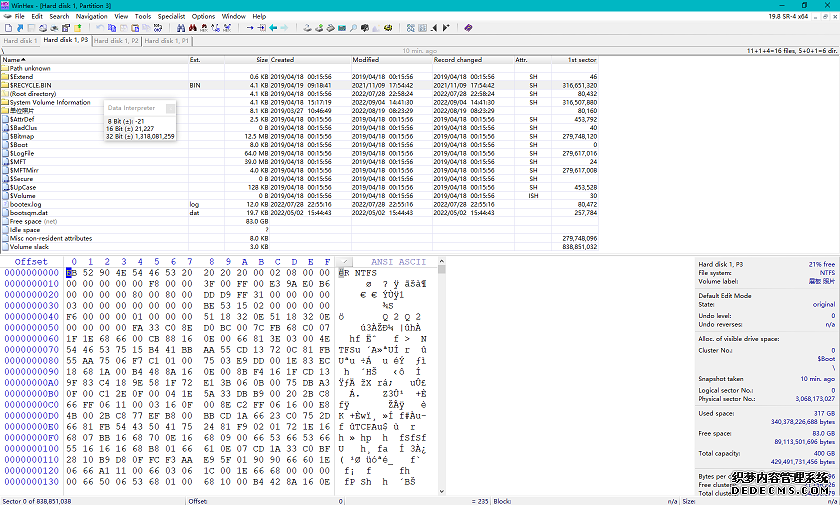Open the Specialist menu
Image resolution: width=840 pixels, height=505 pixels.
click(x=171, y=16)
